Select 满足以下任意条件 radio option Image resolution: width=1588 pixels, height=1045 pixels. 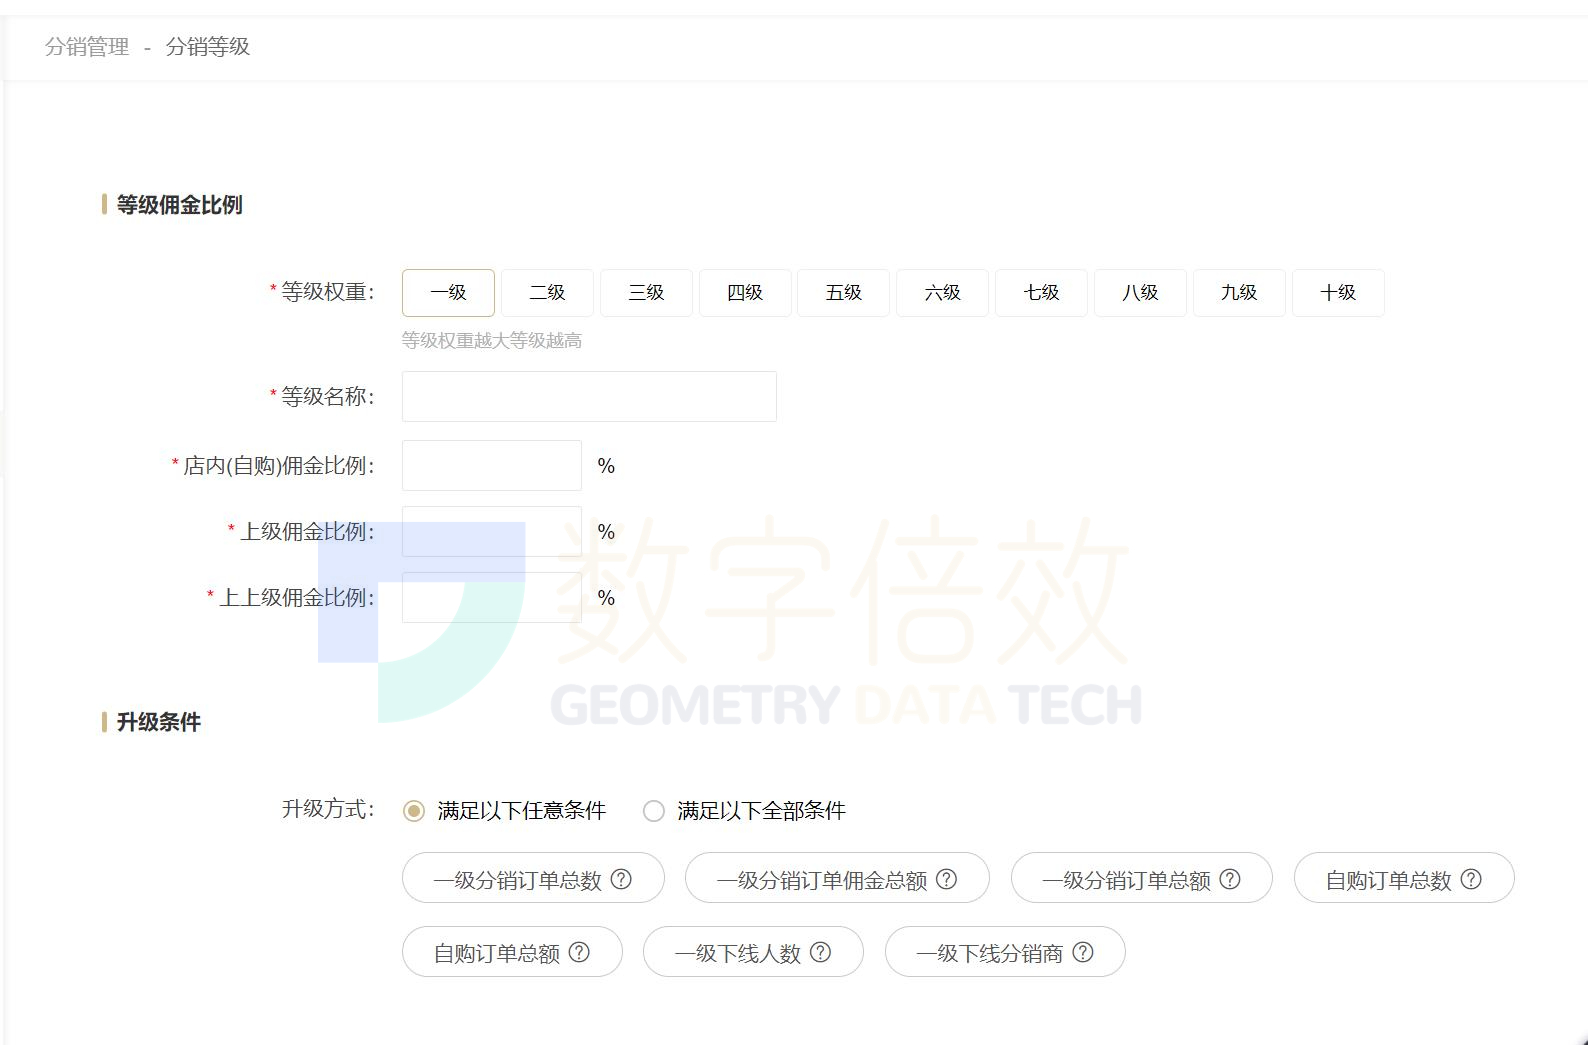(x=414, y=811)
